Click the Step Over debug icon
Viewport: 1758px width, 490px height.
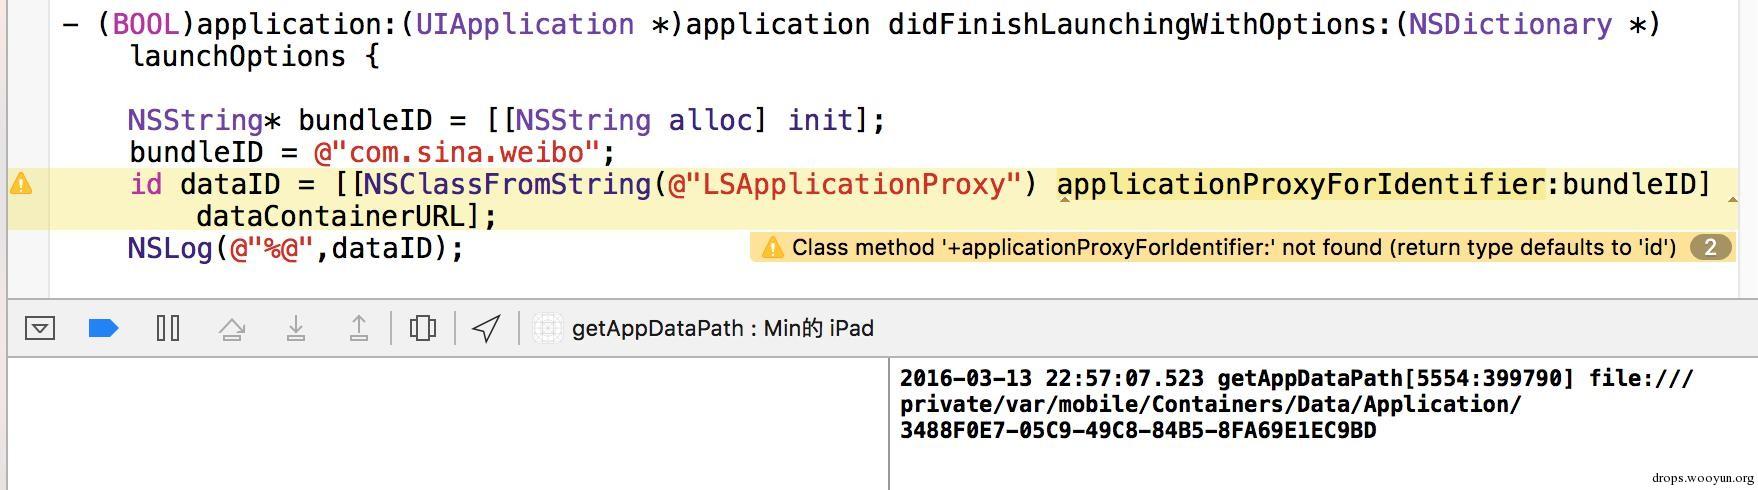(x=232, y=328)
